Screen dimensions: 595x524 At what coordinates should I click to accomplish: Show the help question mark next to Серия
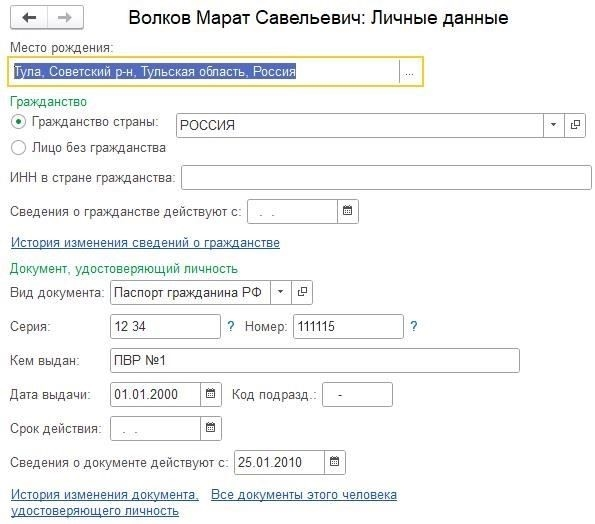click(x=230, y=326)
